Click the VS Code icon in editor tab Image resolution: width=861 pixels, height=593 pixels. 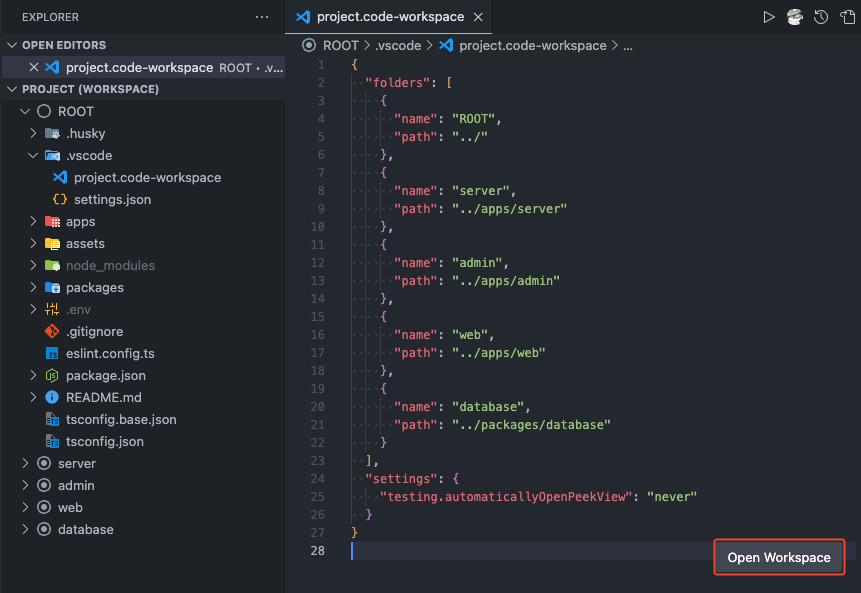pos(303,17)
